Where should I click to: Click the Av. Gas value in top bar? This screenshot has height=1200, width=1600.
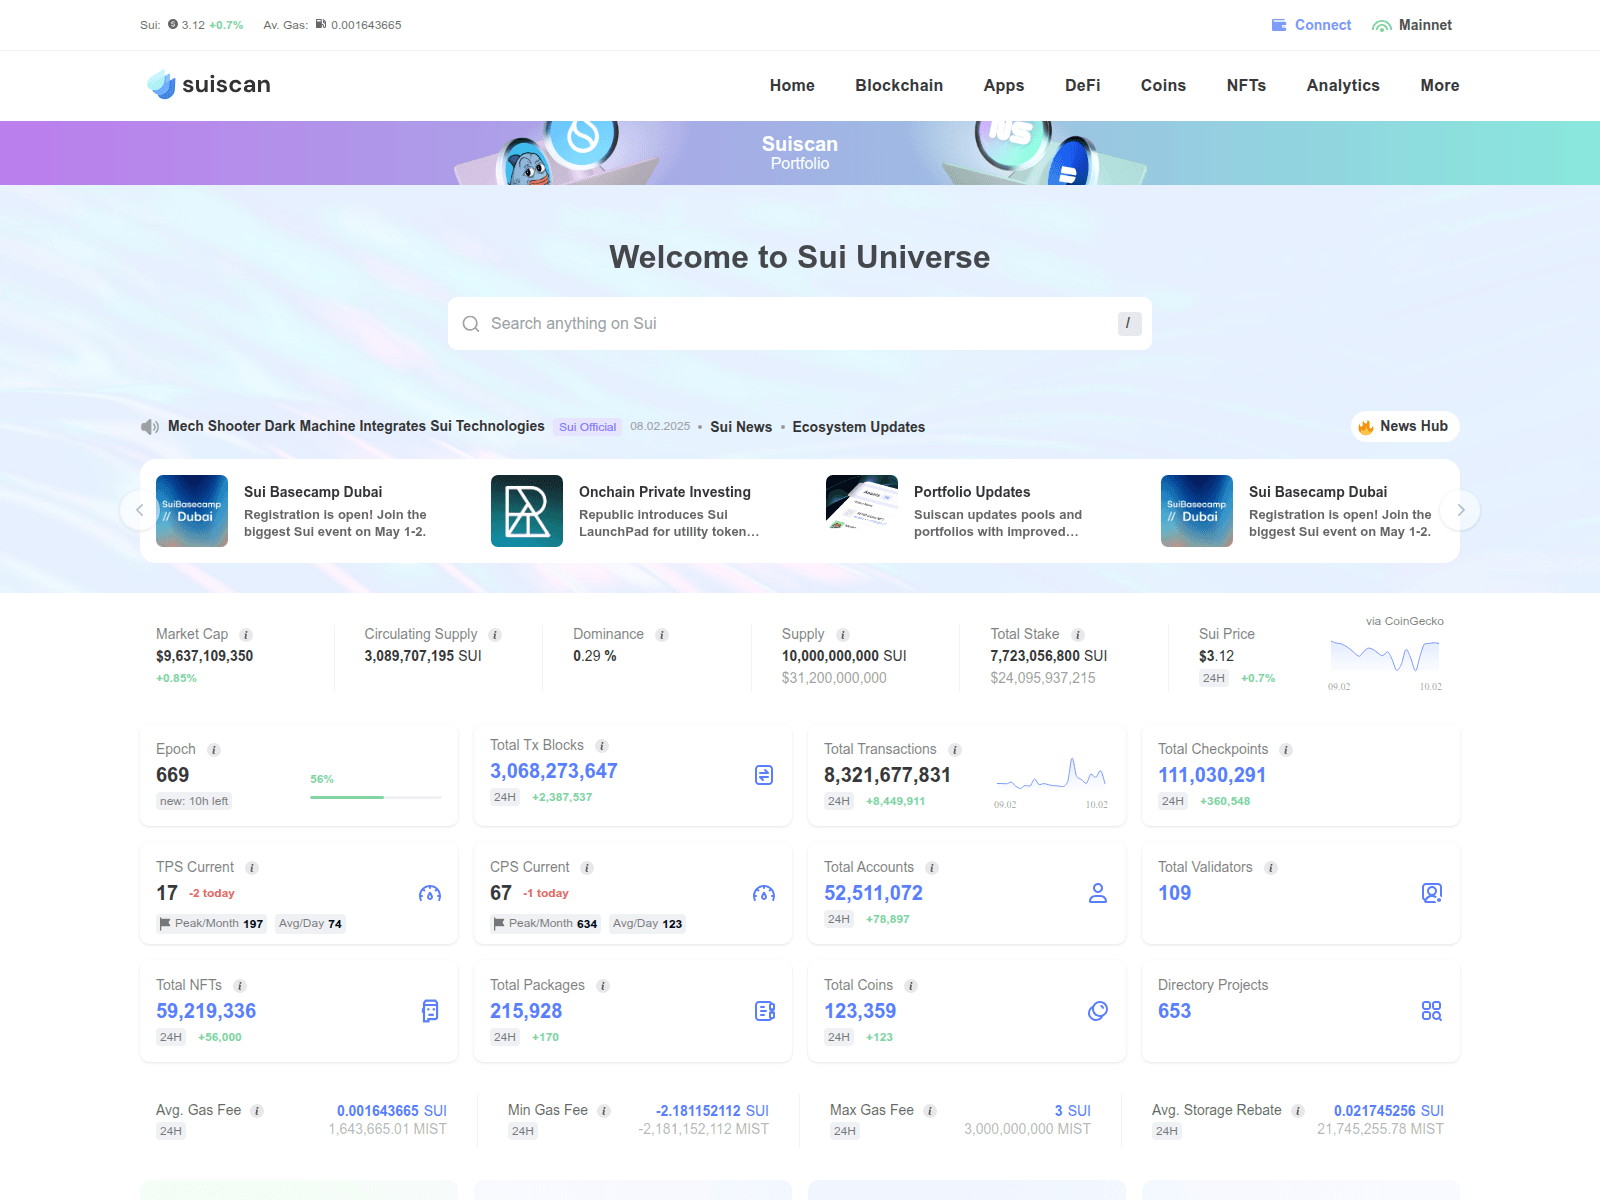tap(366, 25)
